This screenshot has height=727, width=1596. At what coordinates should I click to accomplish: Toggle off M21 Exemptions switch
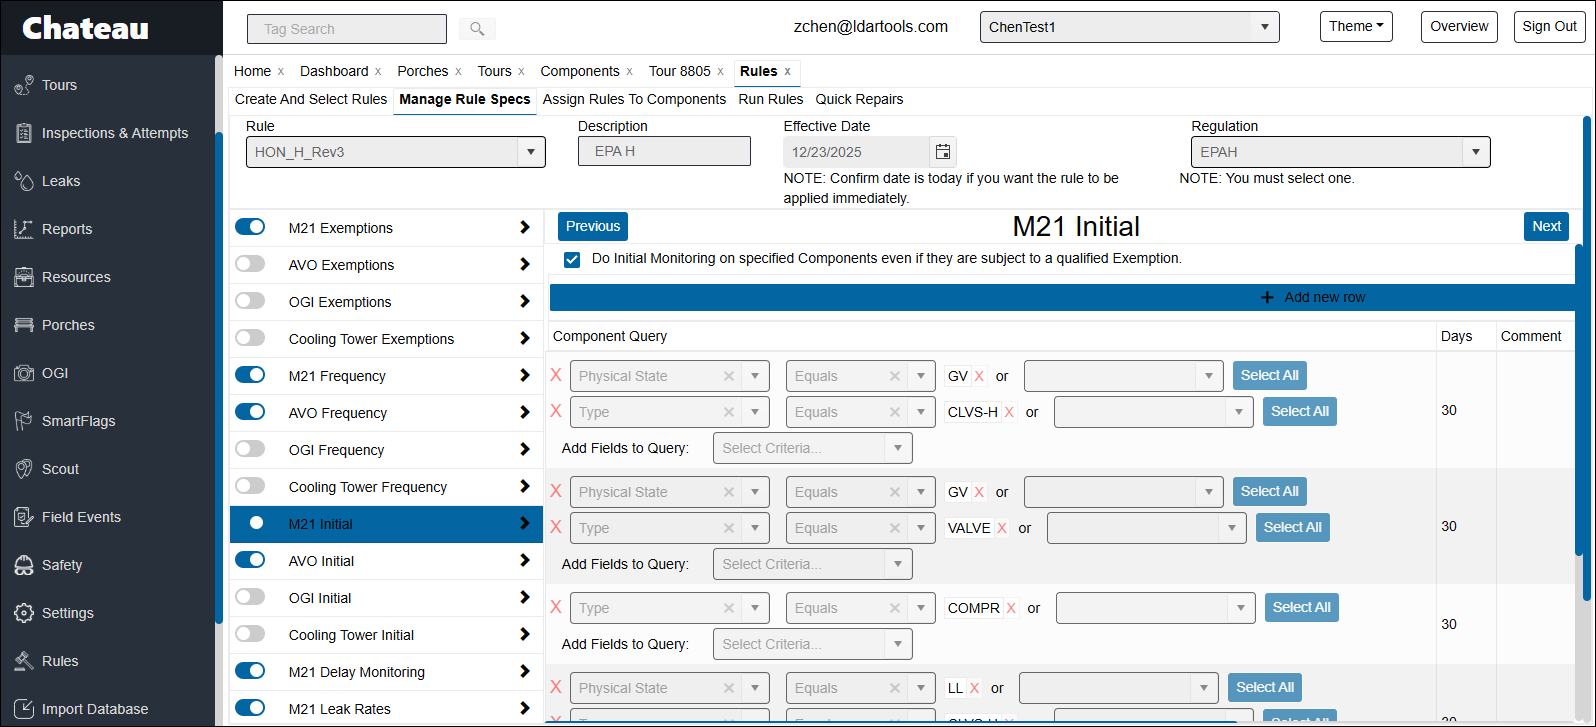[250, 227]
